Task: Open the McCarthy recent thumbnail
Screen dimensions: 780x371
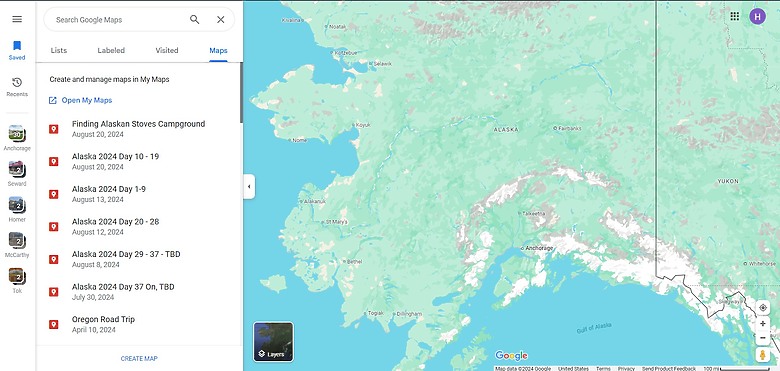Action: (17, 244)
